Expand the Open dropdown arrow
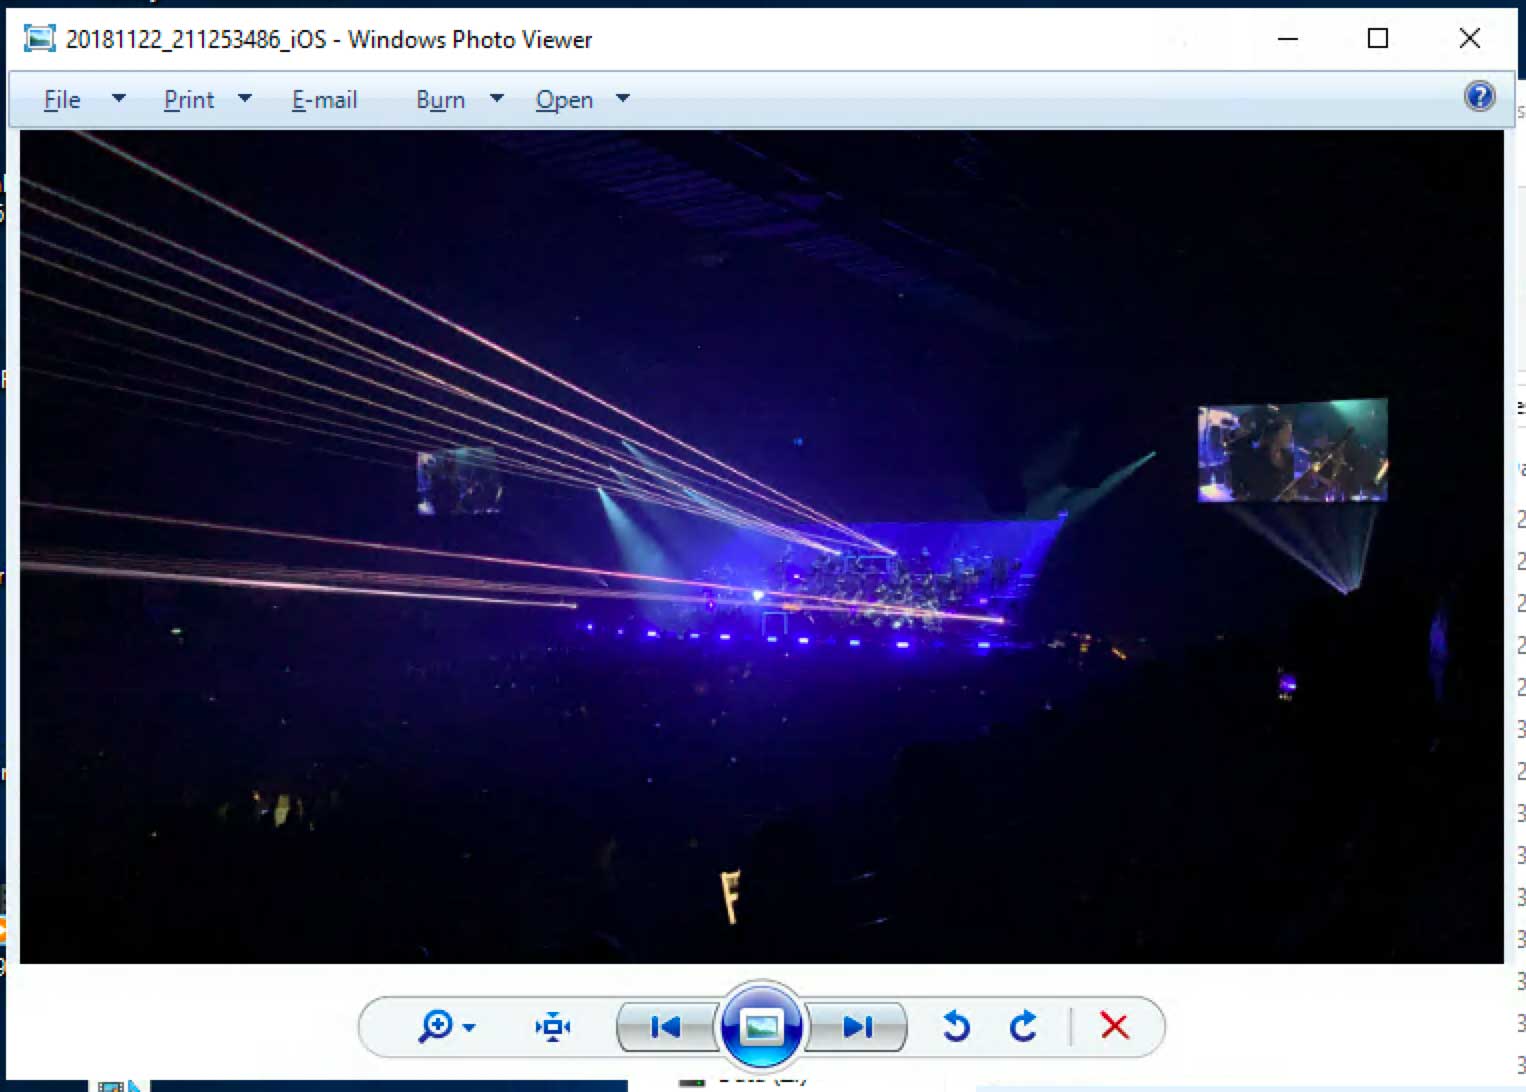Viewport: 1526px width, 1092px height. click(622, 98)
